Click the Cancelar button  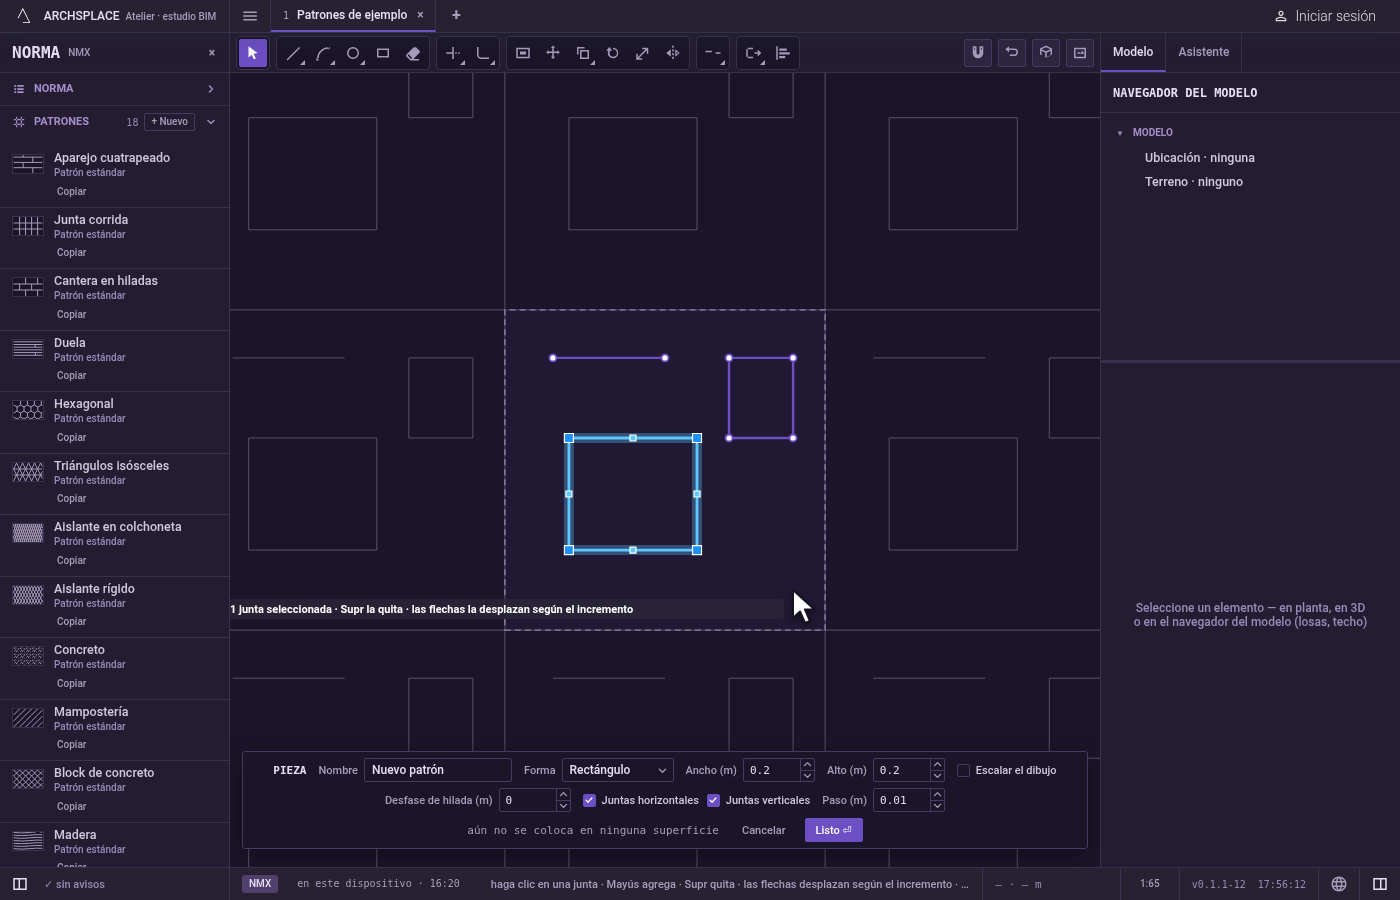pyautogui.click(x=764, y=830)
